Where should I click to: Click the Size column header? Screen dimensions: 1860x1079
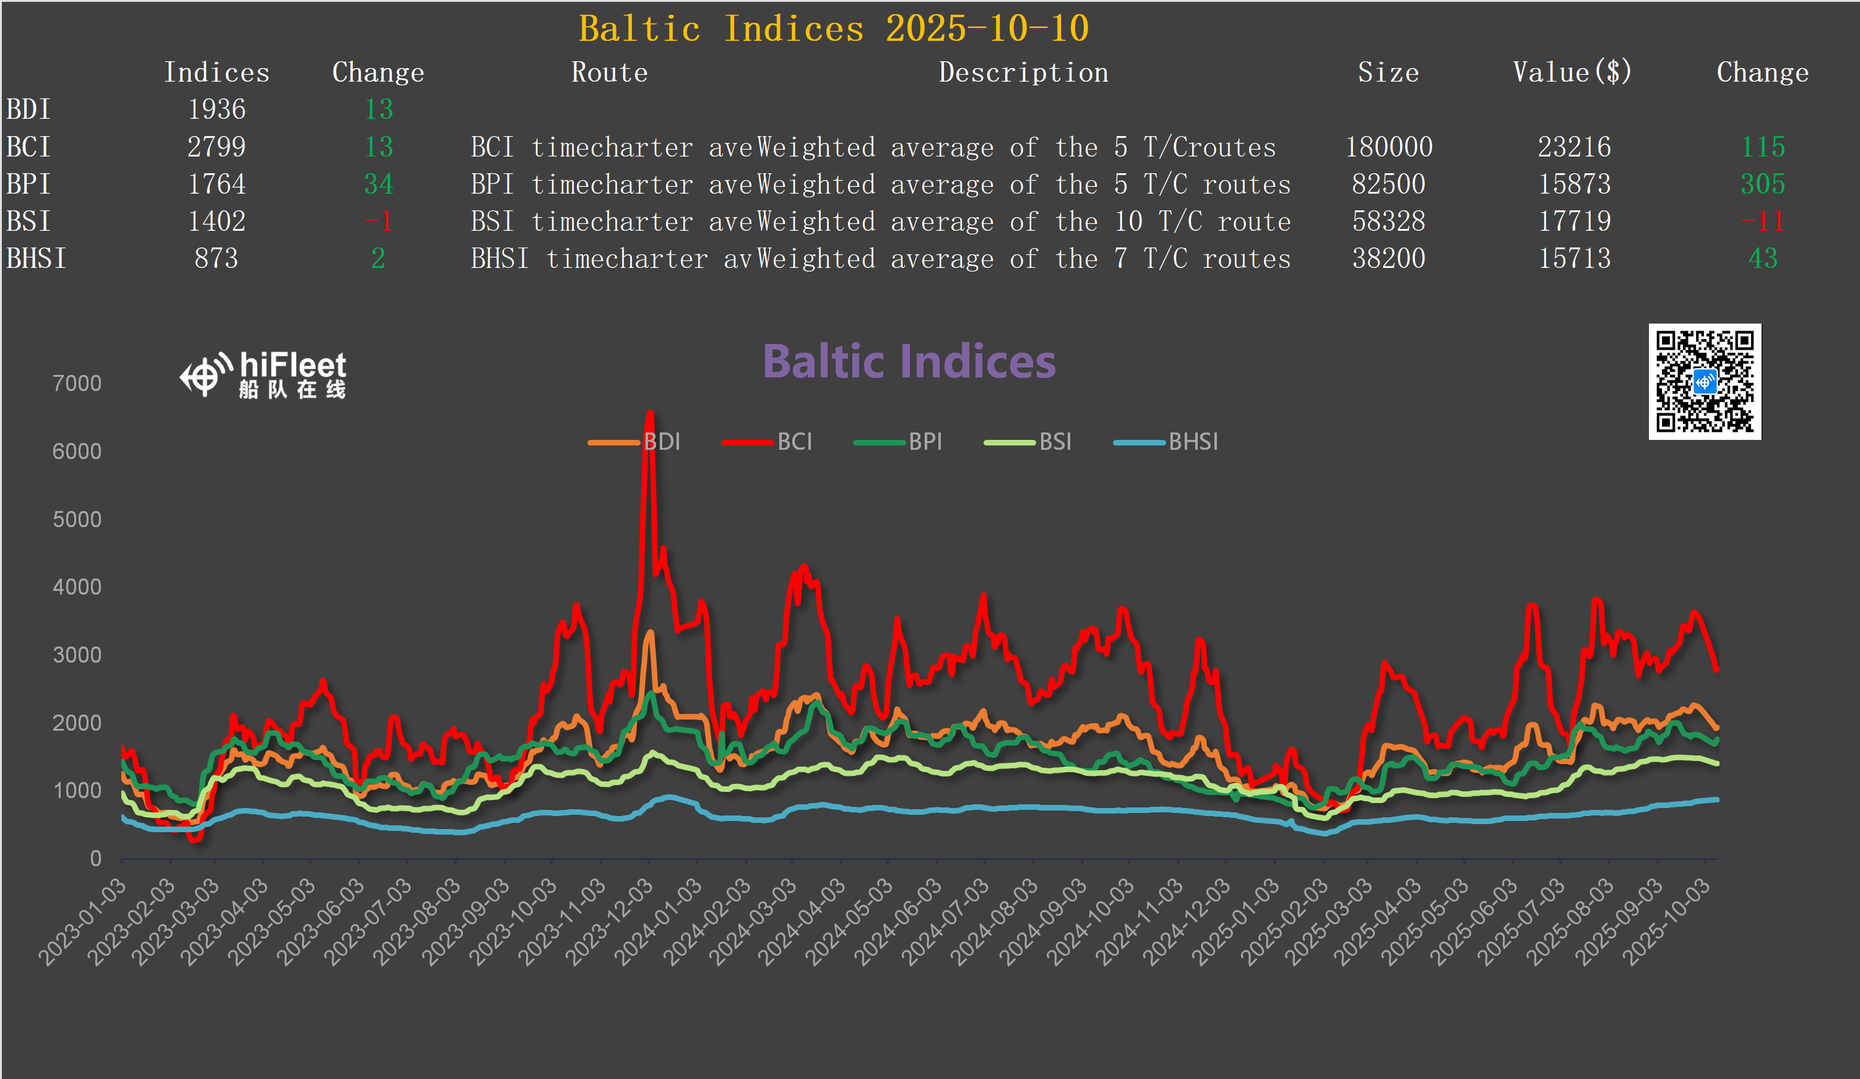[1387, 73]
